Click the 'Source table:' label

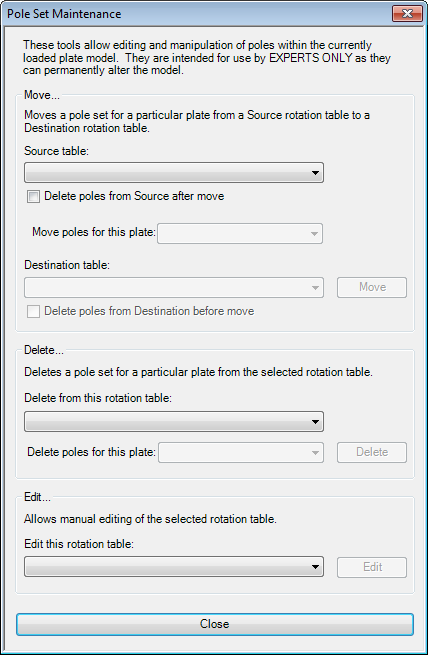pos(57,151)
